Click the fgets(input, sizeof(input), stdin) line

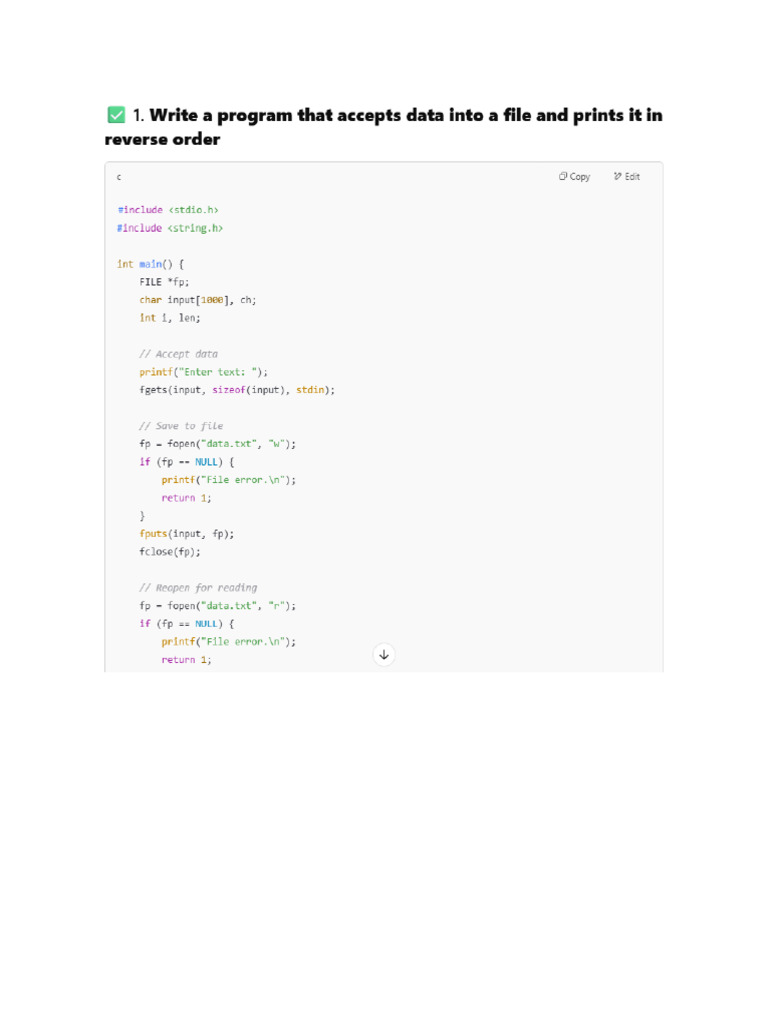237,390
